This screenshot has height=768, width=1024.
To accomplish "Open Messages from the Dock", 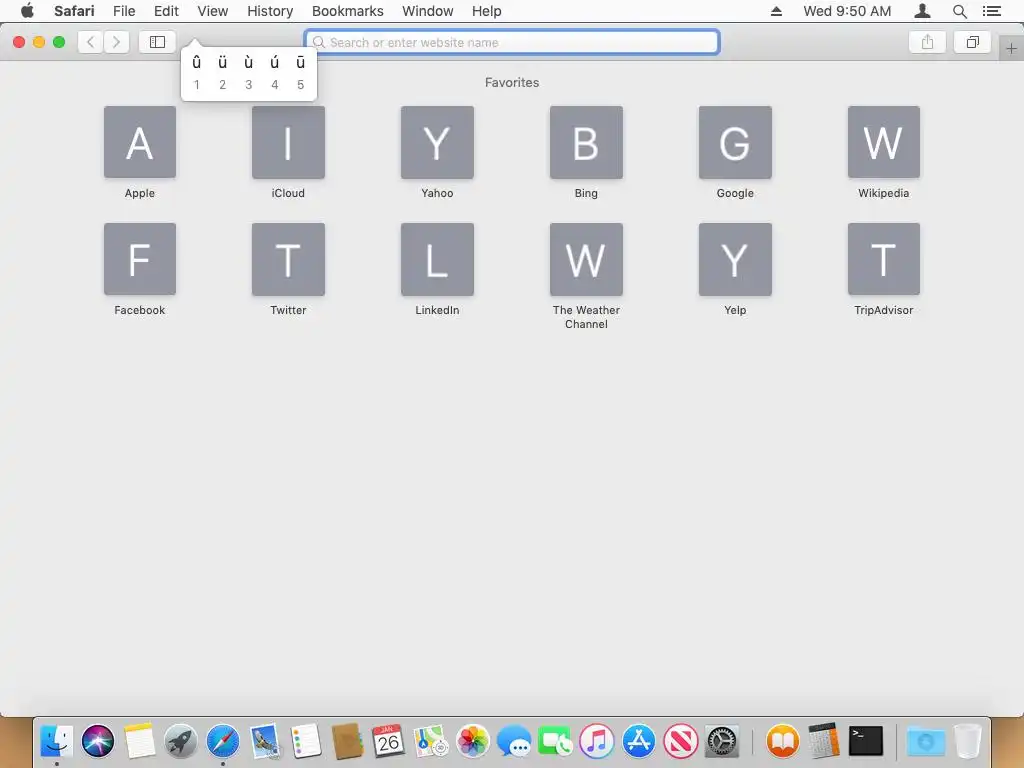I will tap(514, 741).
